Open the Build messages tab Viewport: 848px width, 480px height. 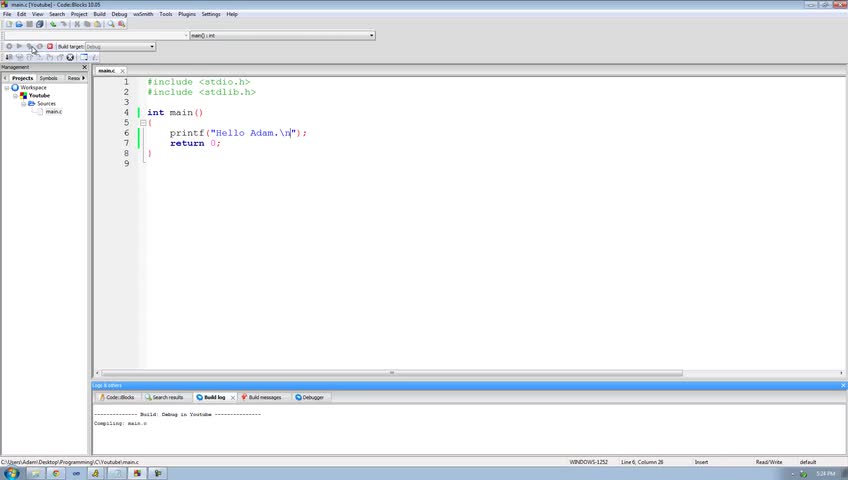pos(261,397)
